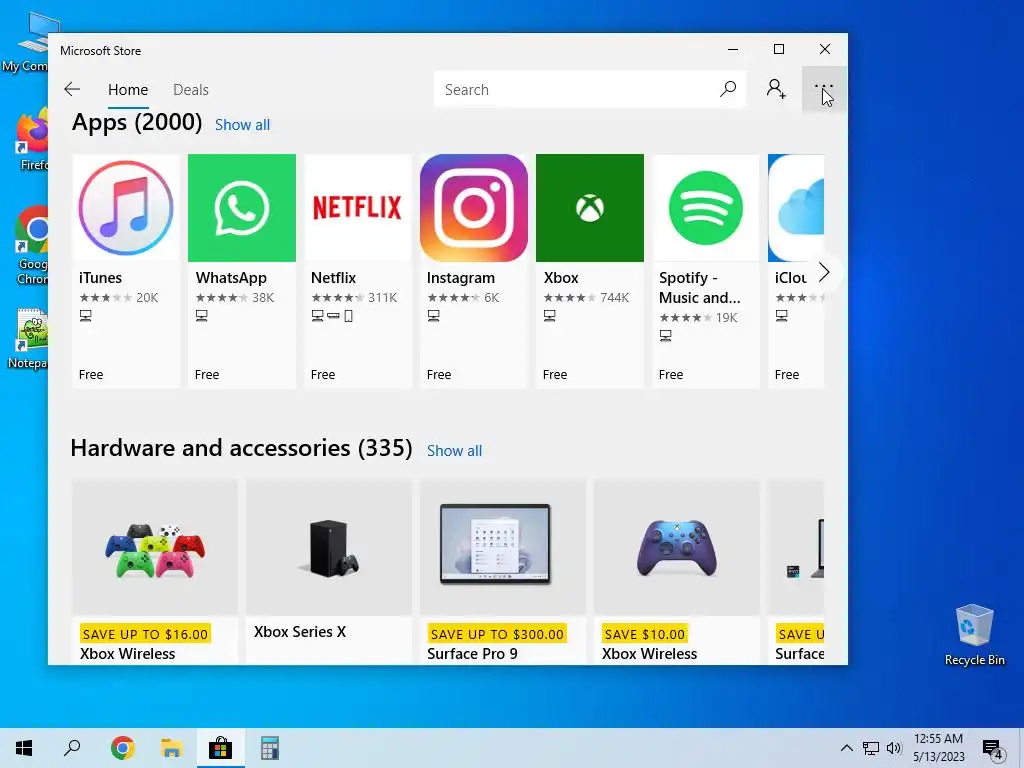Open the WhatsApp app tile
The width and height of the screenshot is (1024, 768).
tap(242, 271)
